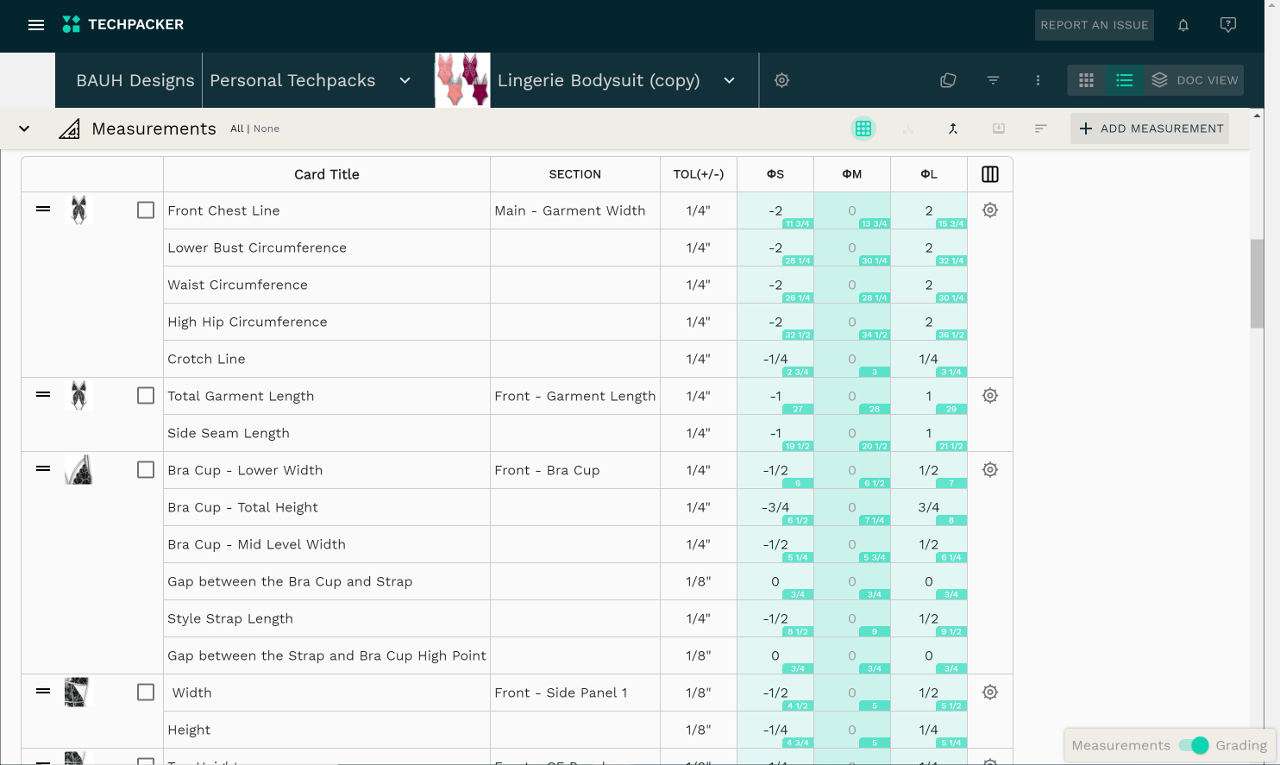
Task: Check the Total Garment Length card checkbox
Action: (x=146, y=395)
